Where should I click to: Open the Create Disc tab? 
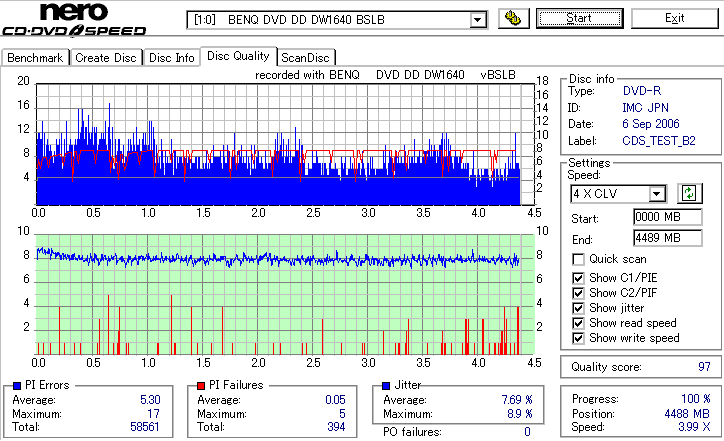click(106, 58)
